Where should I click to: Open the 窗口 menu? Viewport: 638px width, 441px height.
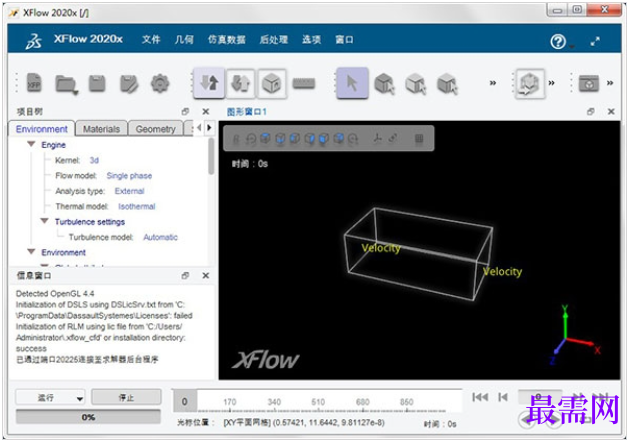[344, 39]
